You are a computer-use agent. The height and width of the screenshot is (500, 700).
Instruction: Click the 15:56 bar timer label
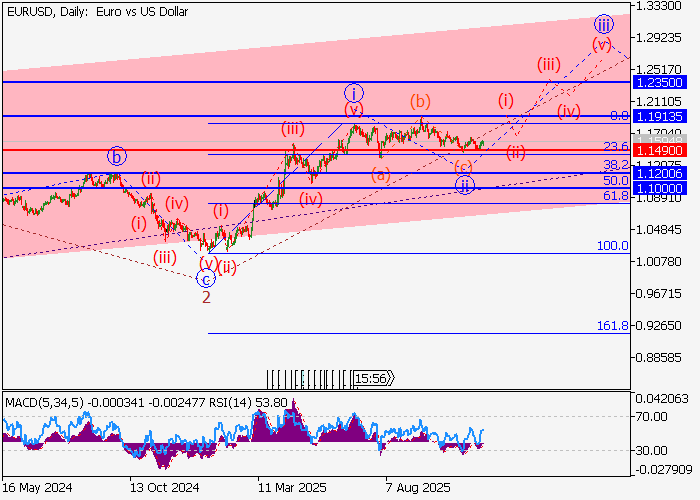pos(371,378)
